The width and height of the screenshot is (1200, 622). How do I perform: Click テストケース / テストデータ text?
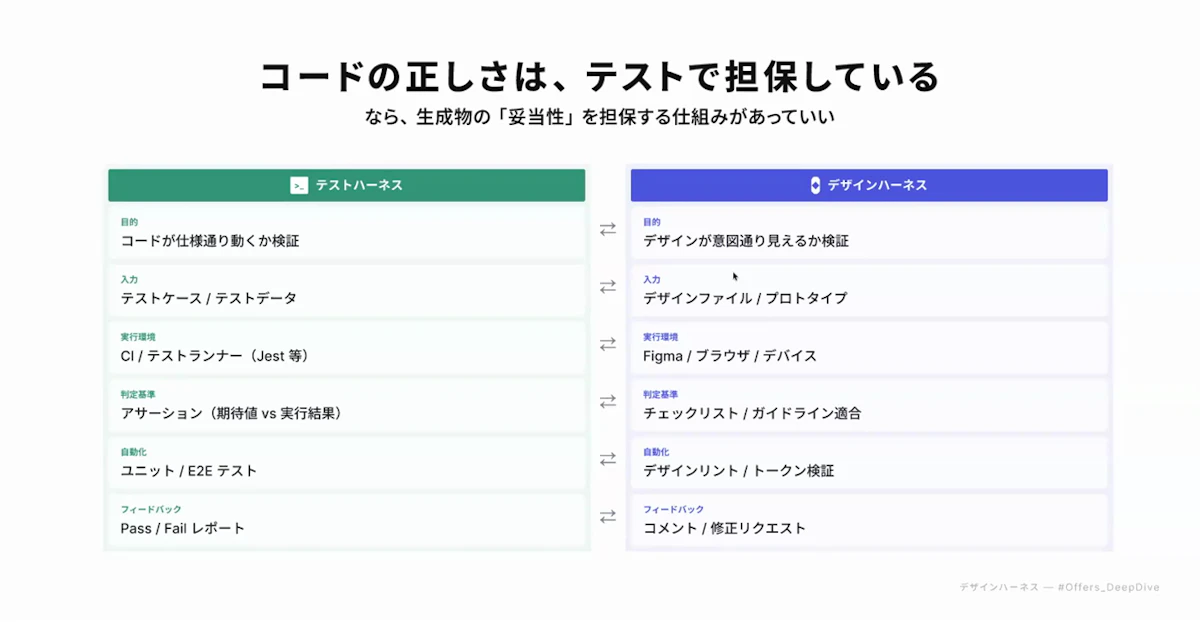click(208, 298)
